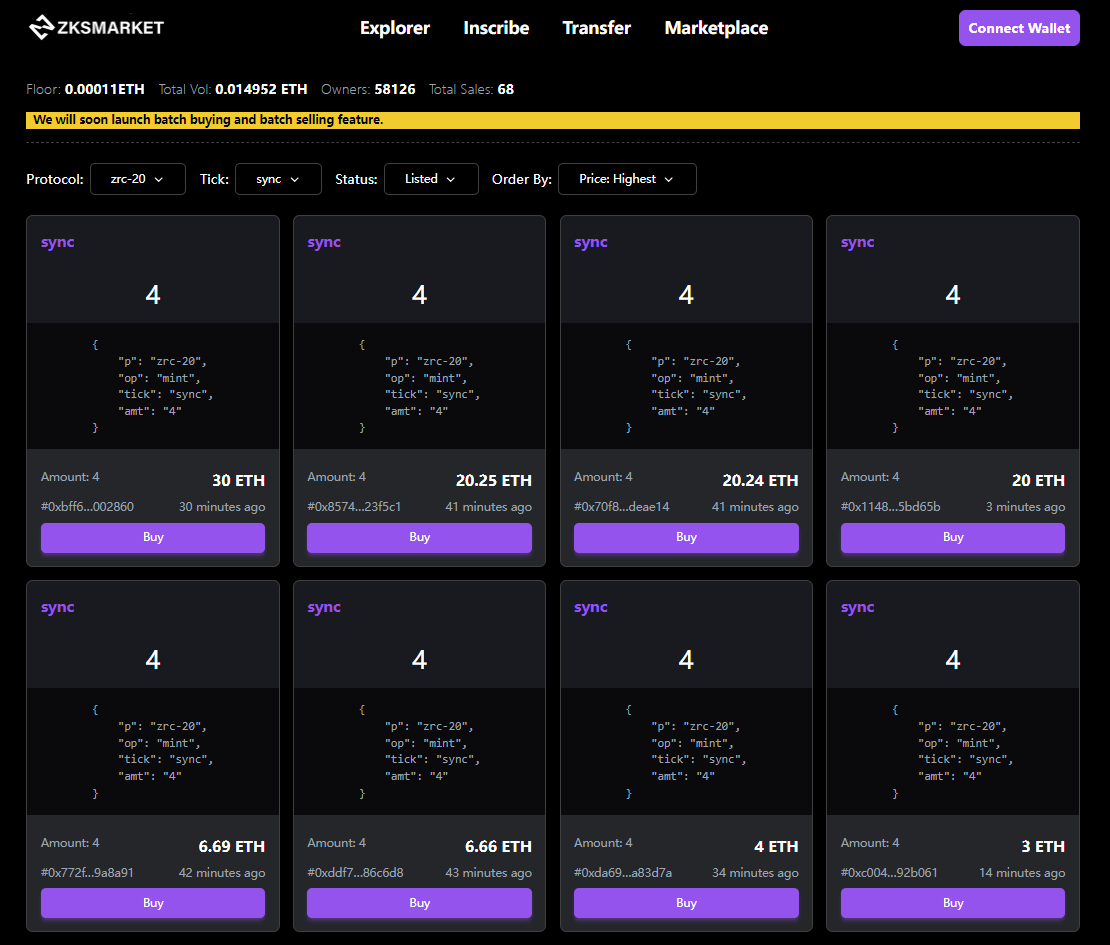1110x945 pixels.
Task: Click the sync title on 30 ETH card
Action: pyautogui.click(x=57, y=243)
